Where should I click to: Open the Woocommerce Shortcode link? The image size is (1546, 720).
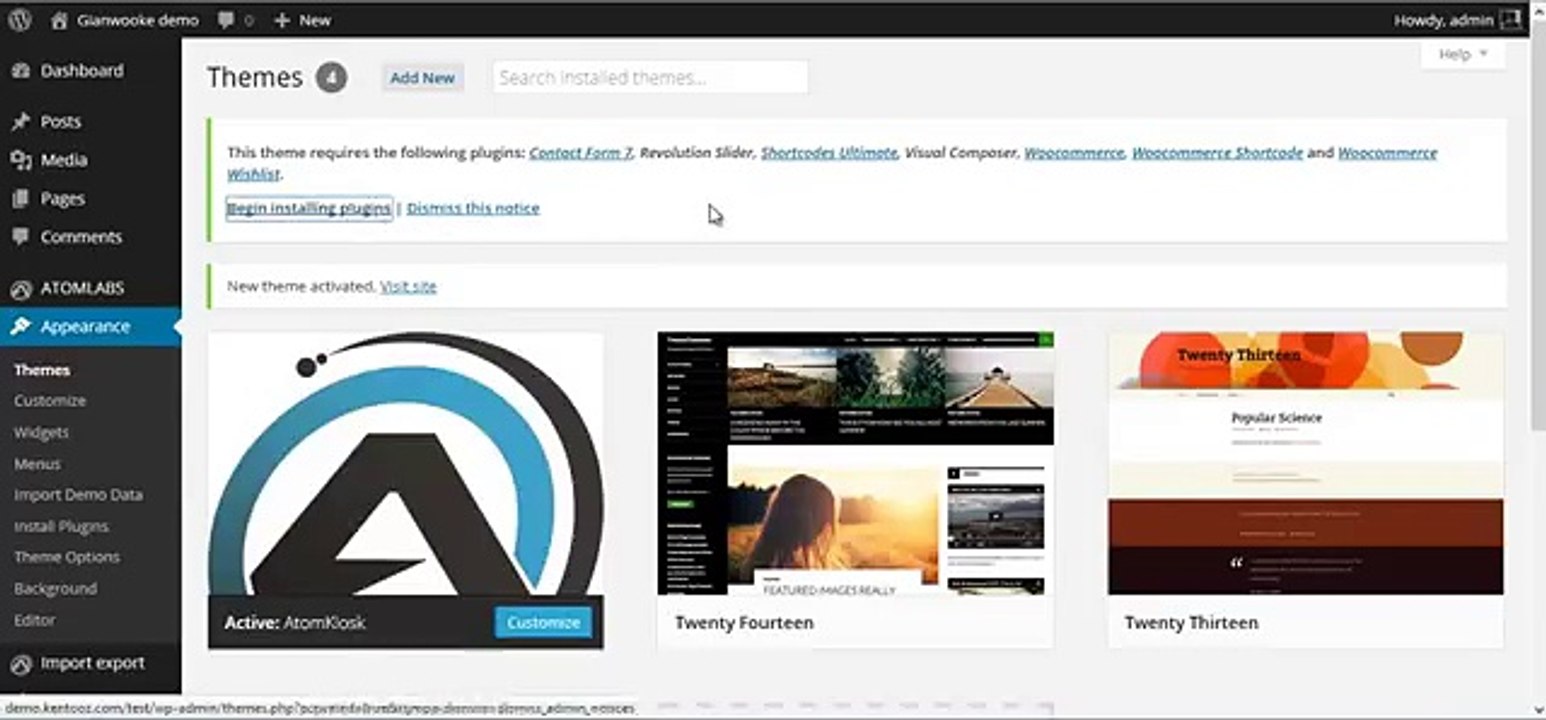pyautogui.click(x=1217, y=153)
